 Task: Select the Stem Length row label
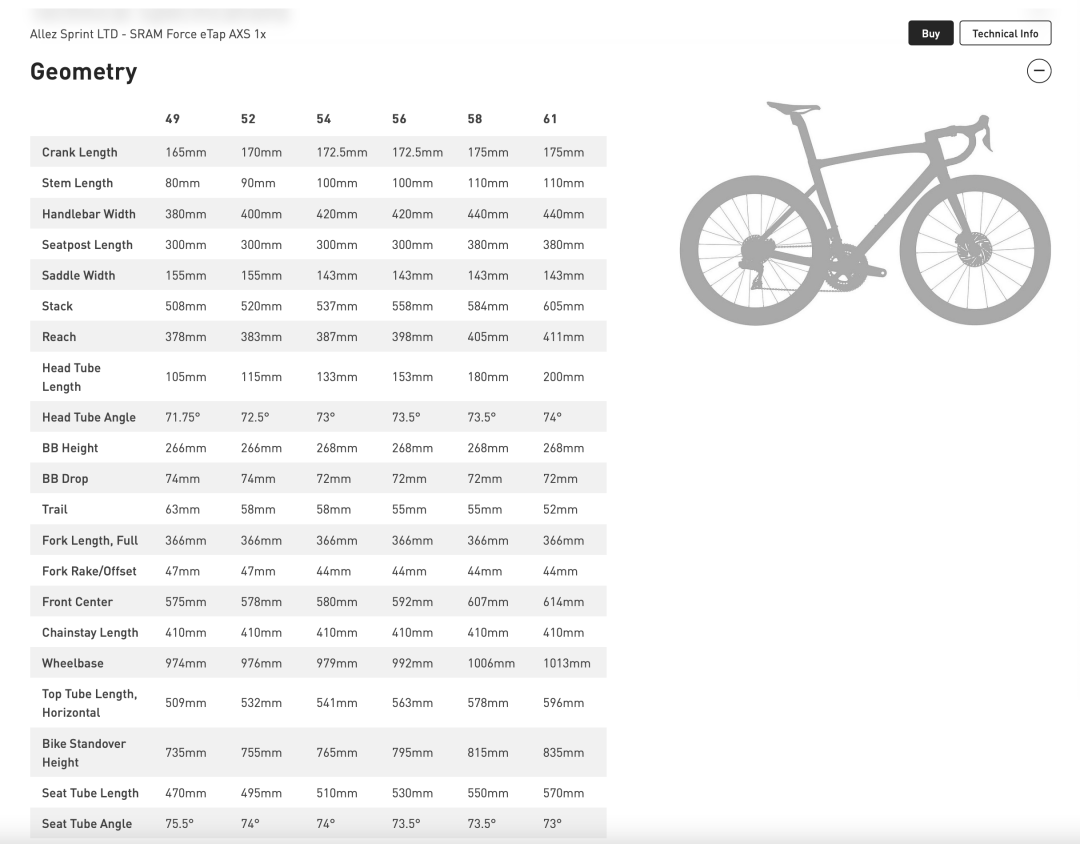[x=77, y=183]
